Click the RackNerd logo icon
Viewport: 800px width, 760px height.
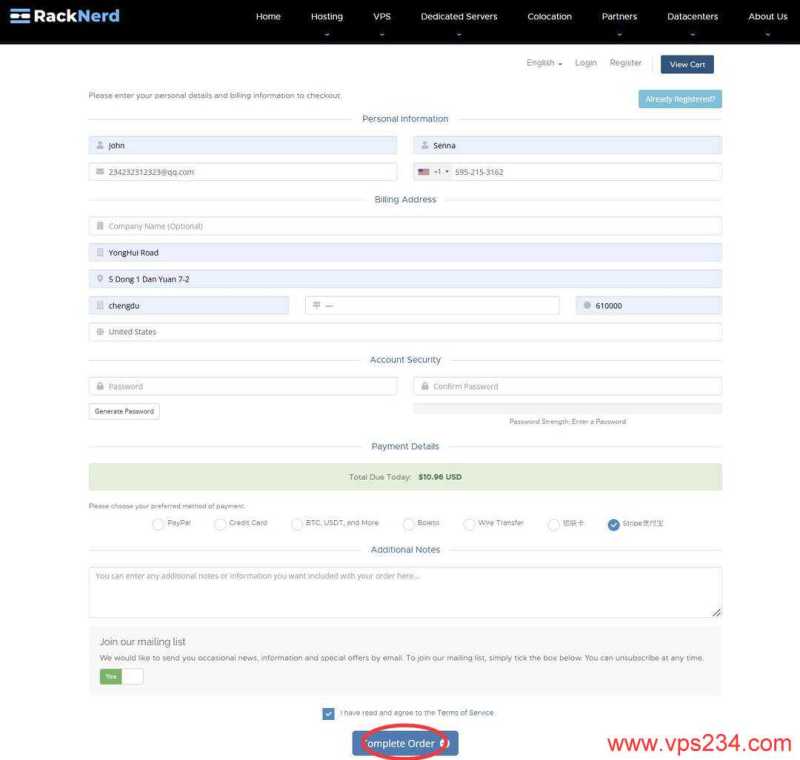tap(19, 16)
